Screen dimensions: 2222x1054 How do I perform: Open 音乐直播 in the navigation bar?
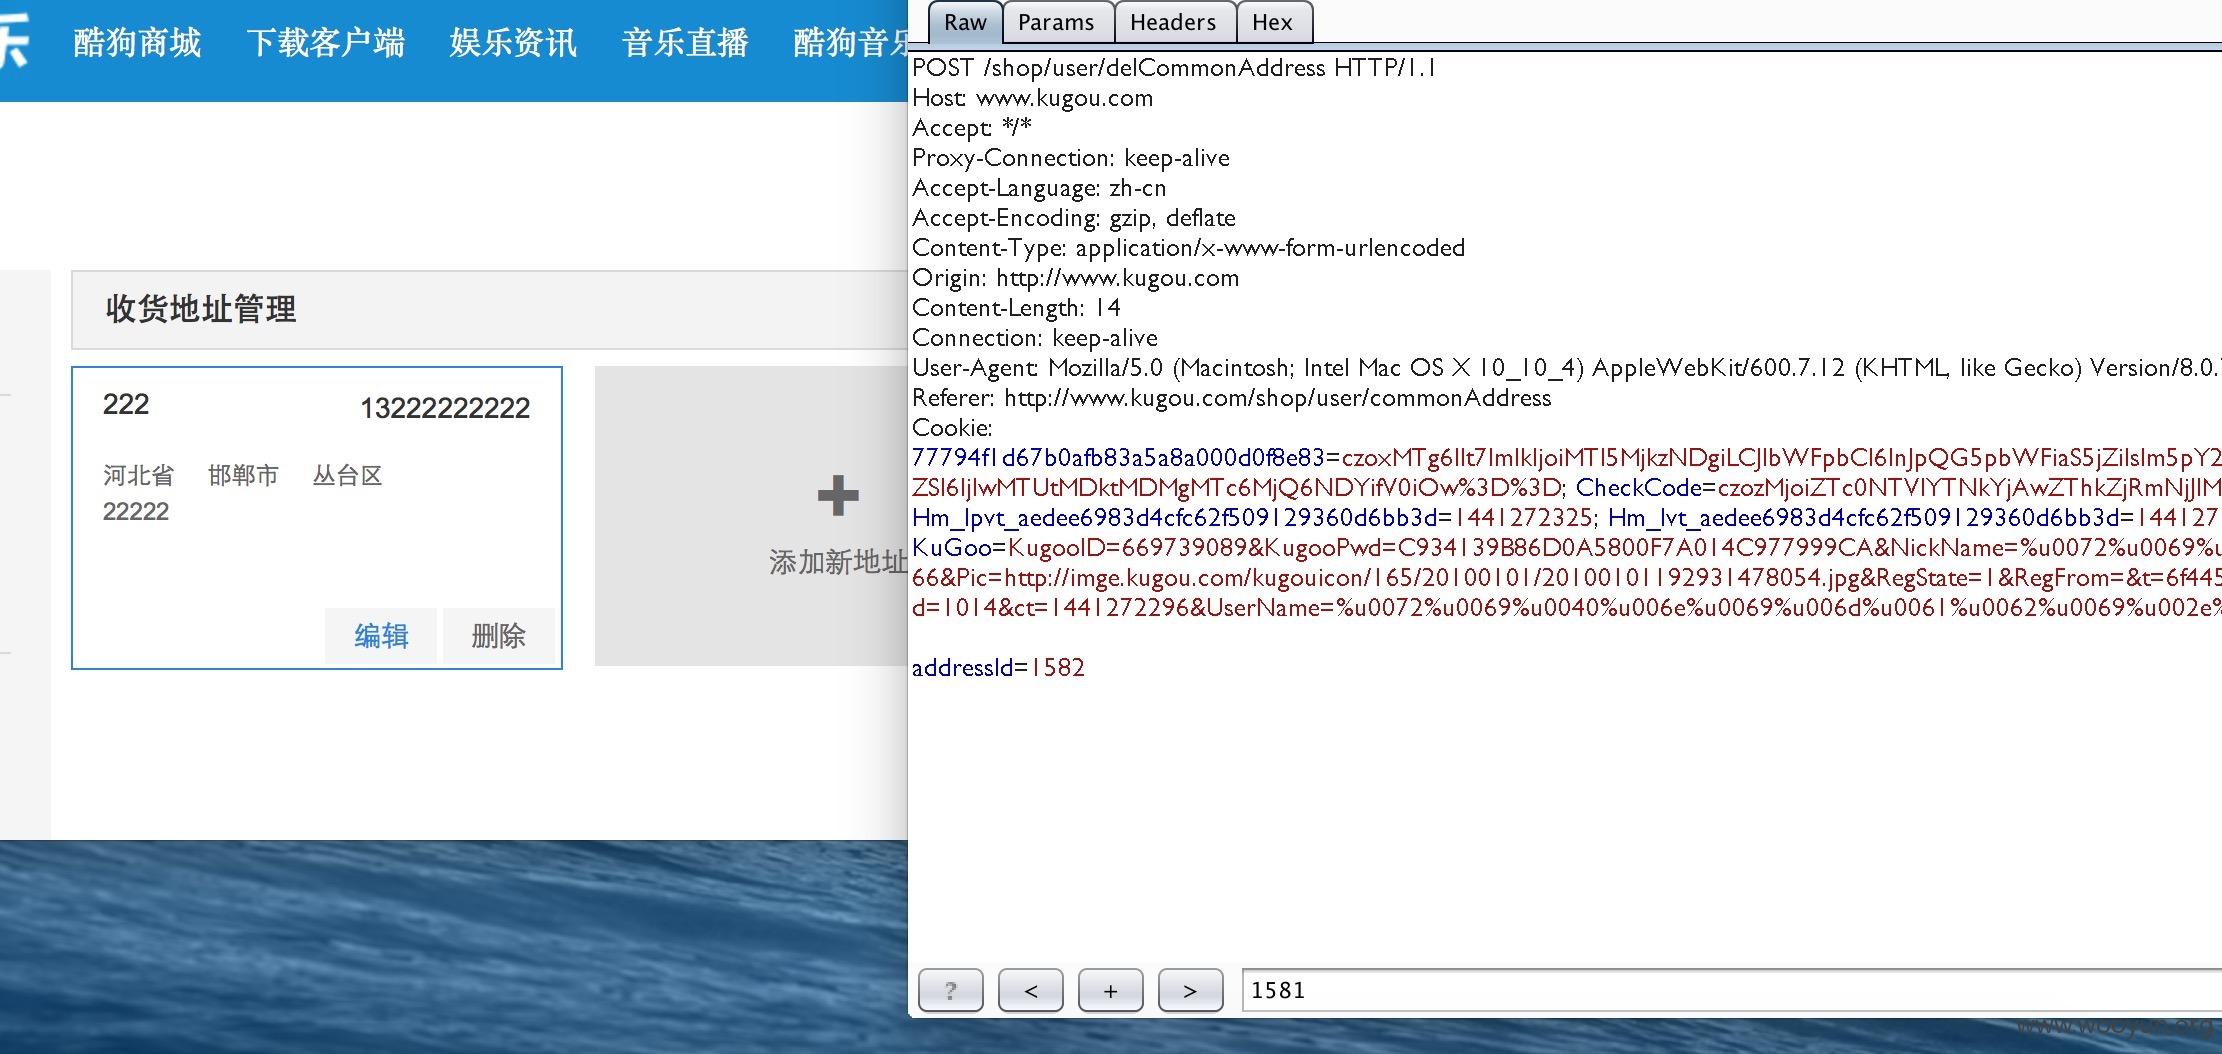tap(685, 42)
